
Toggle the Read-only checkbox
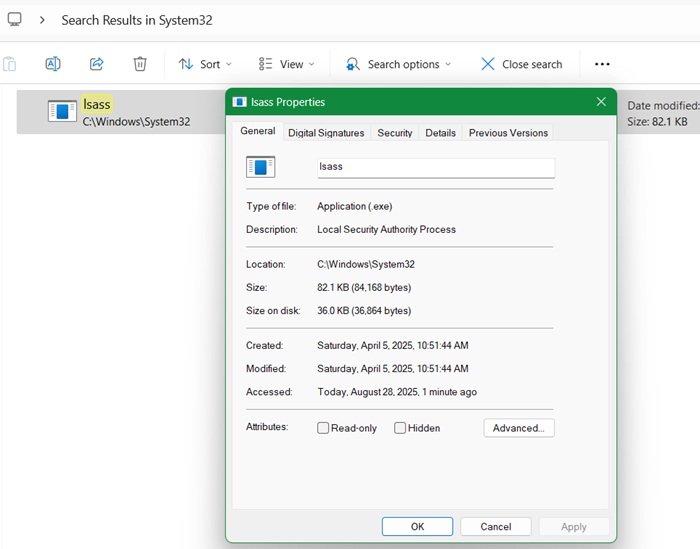(x=323, y=428)
